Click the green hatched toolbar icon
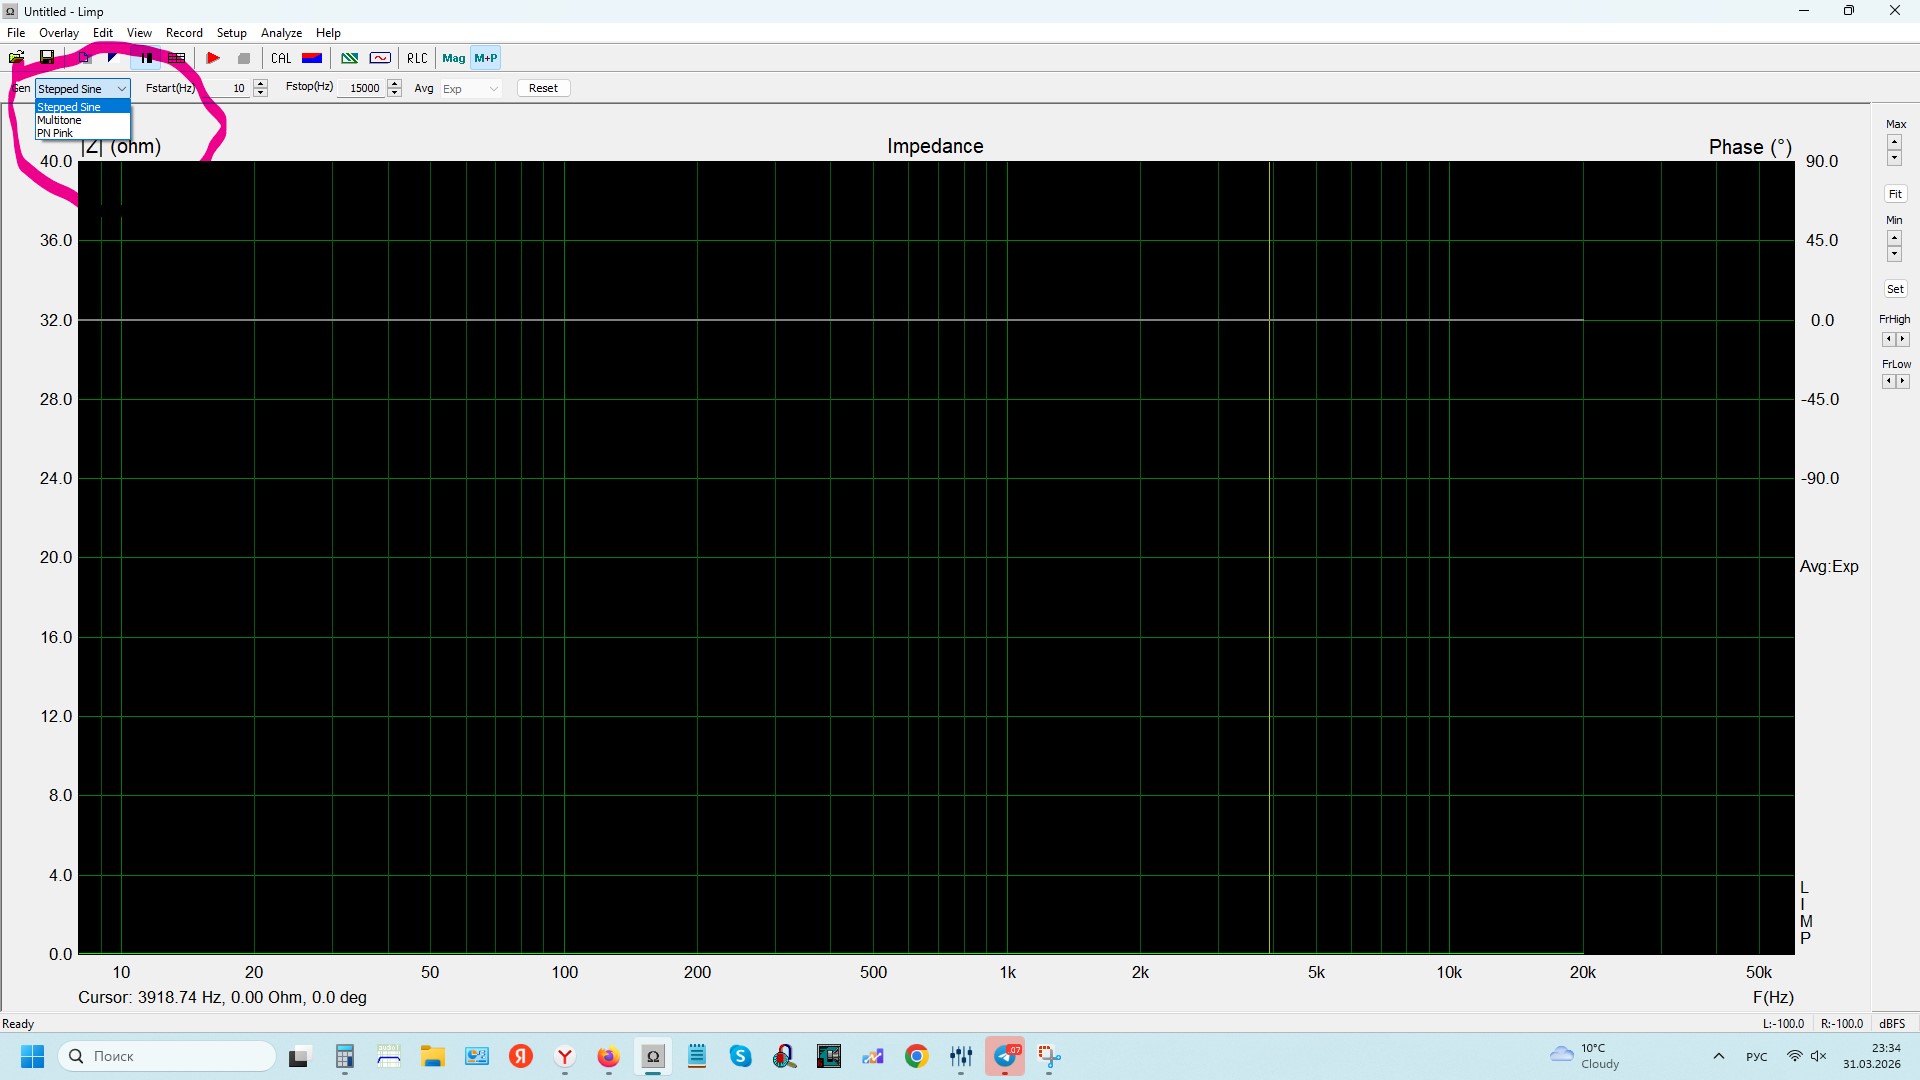Viewport: 1920px width, 1080px height. 349,58
